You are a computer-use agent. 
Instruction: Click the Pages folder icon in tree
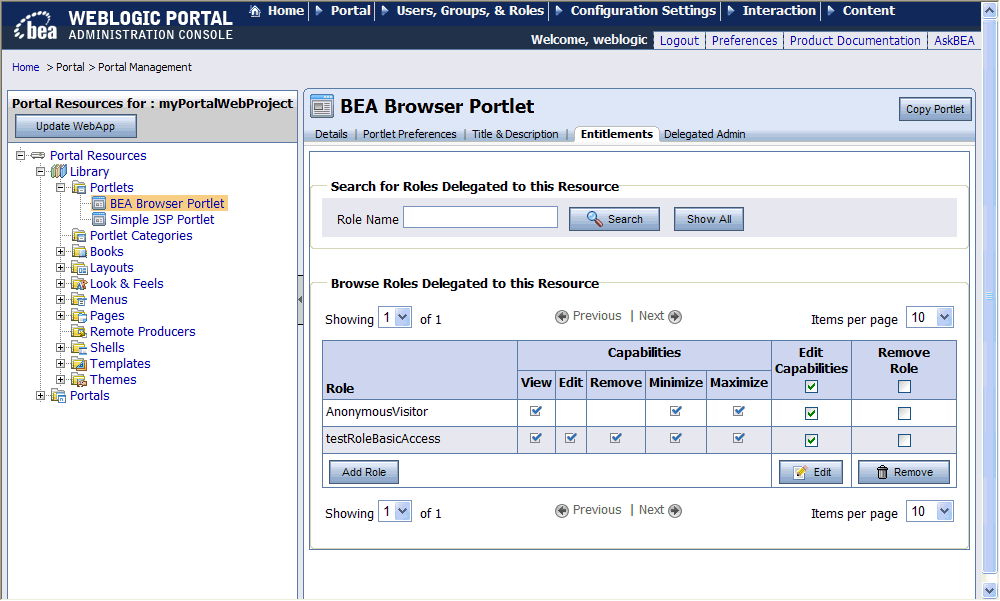[x=79, y=315]
